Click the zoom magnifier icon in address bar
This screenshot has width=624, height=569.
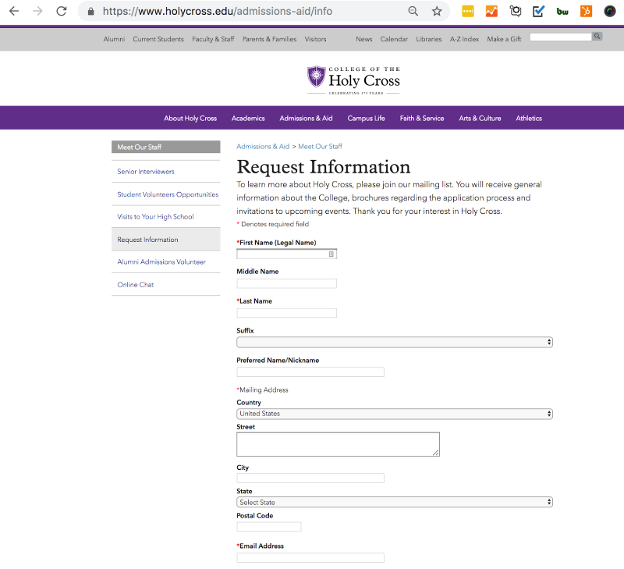(x=413, y=11)
